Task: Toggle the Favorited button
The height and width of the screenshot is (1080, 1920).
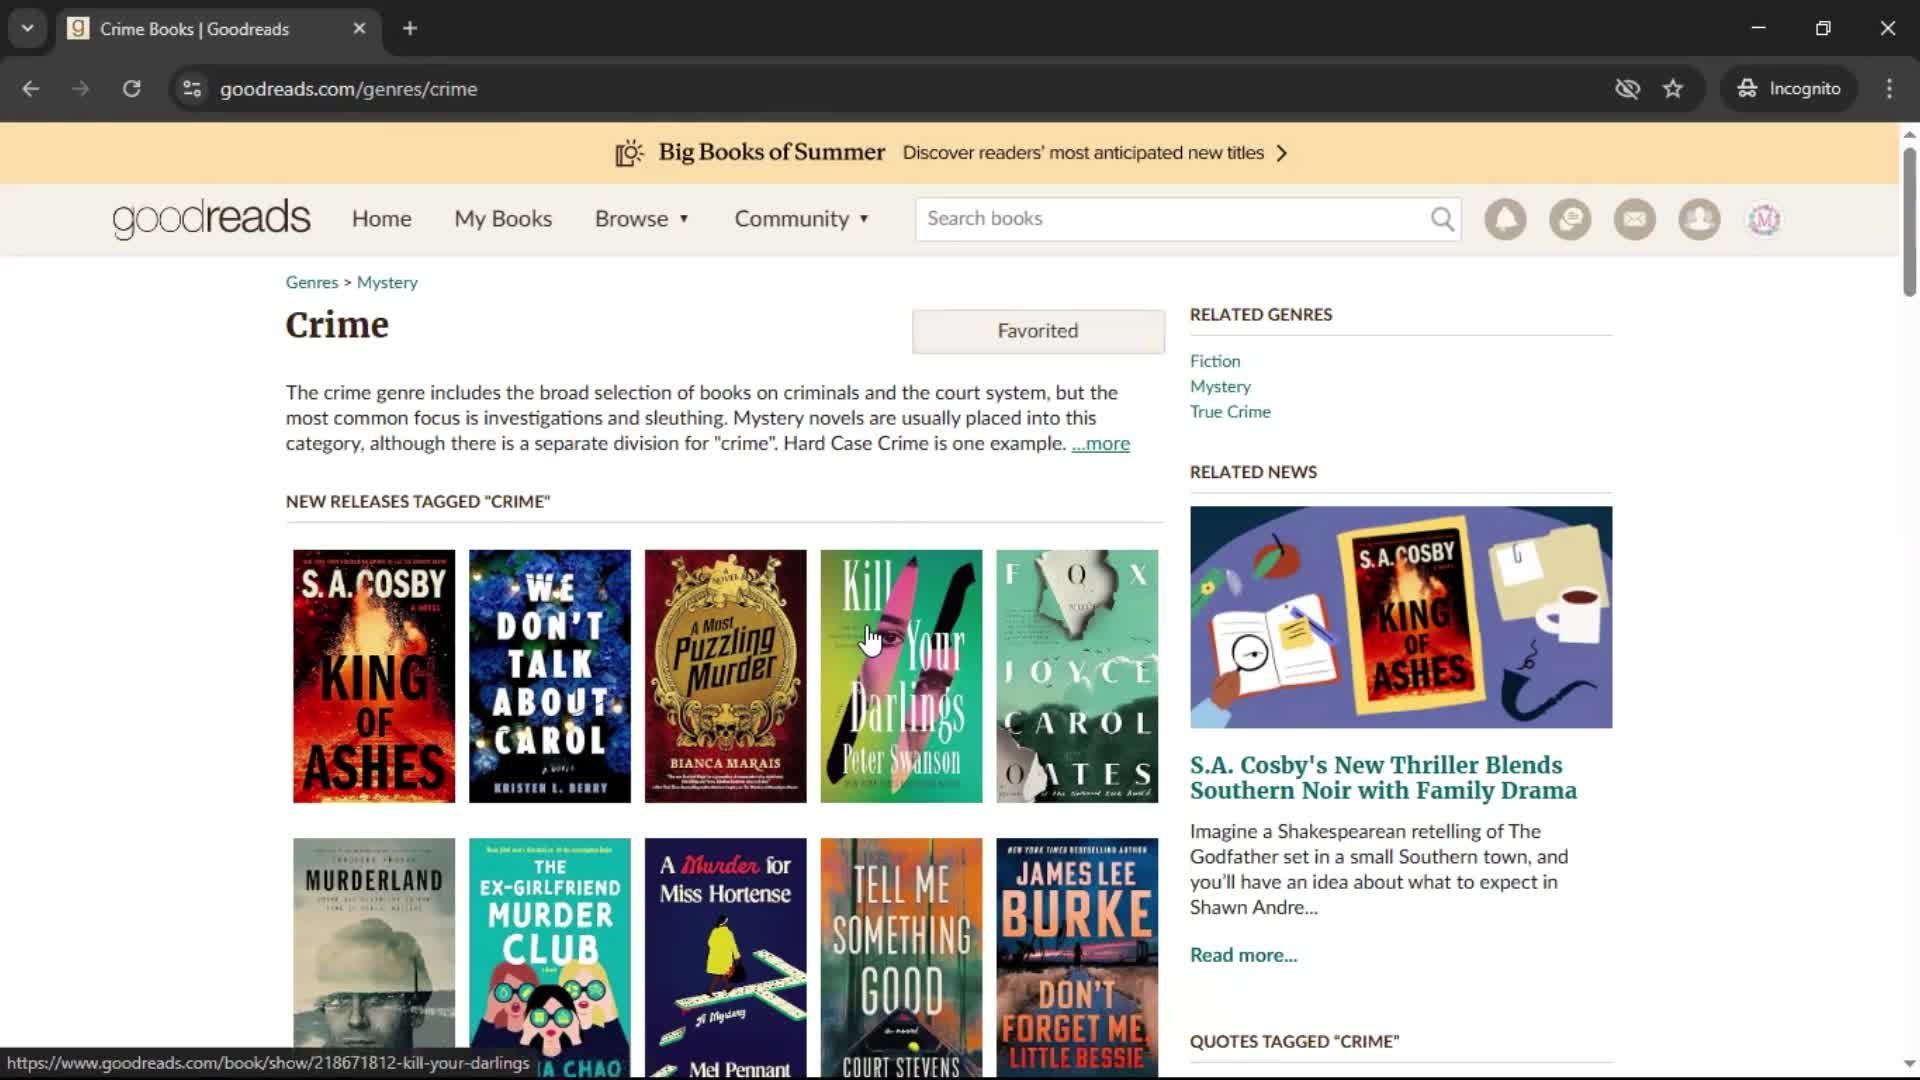Action: point(1038,331)
